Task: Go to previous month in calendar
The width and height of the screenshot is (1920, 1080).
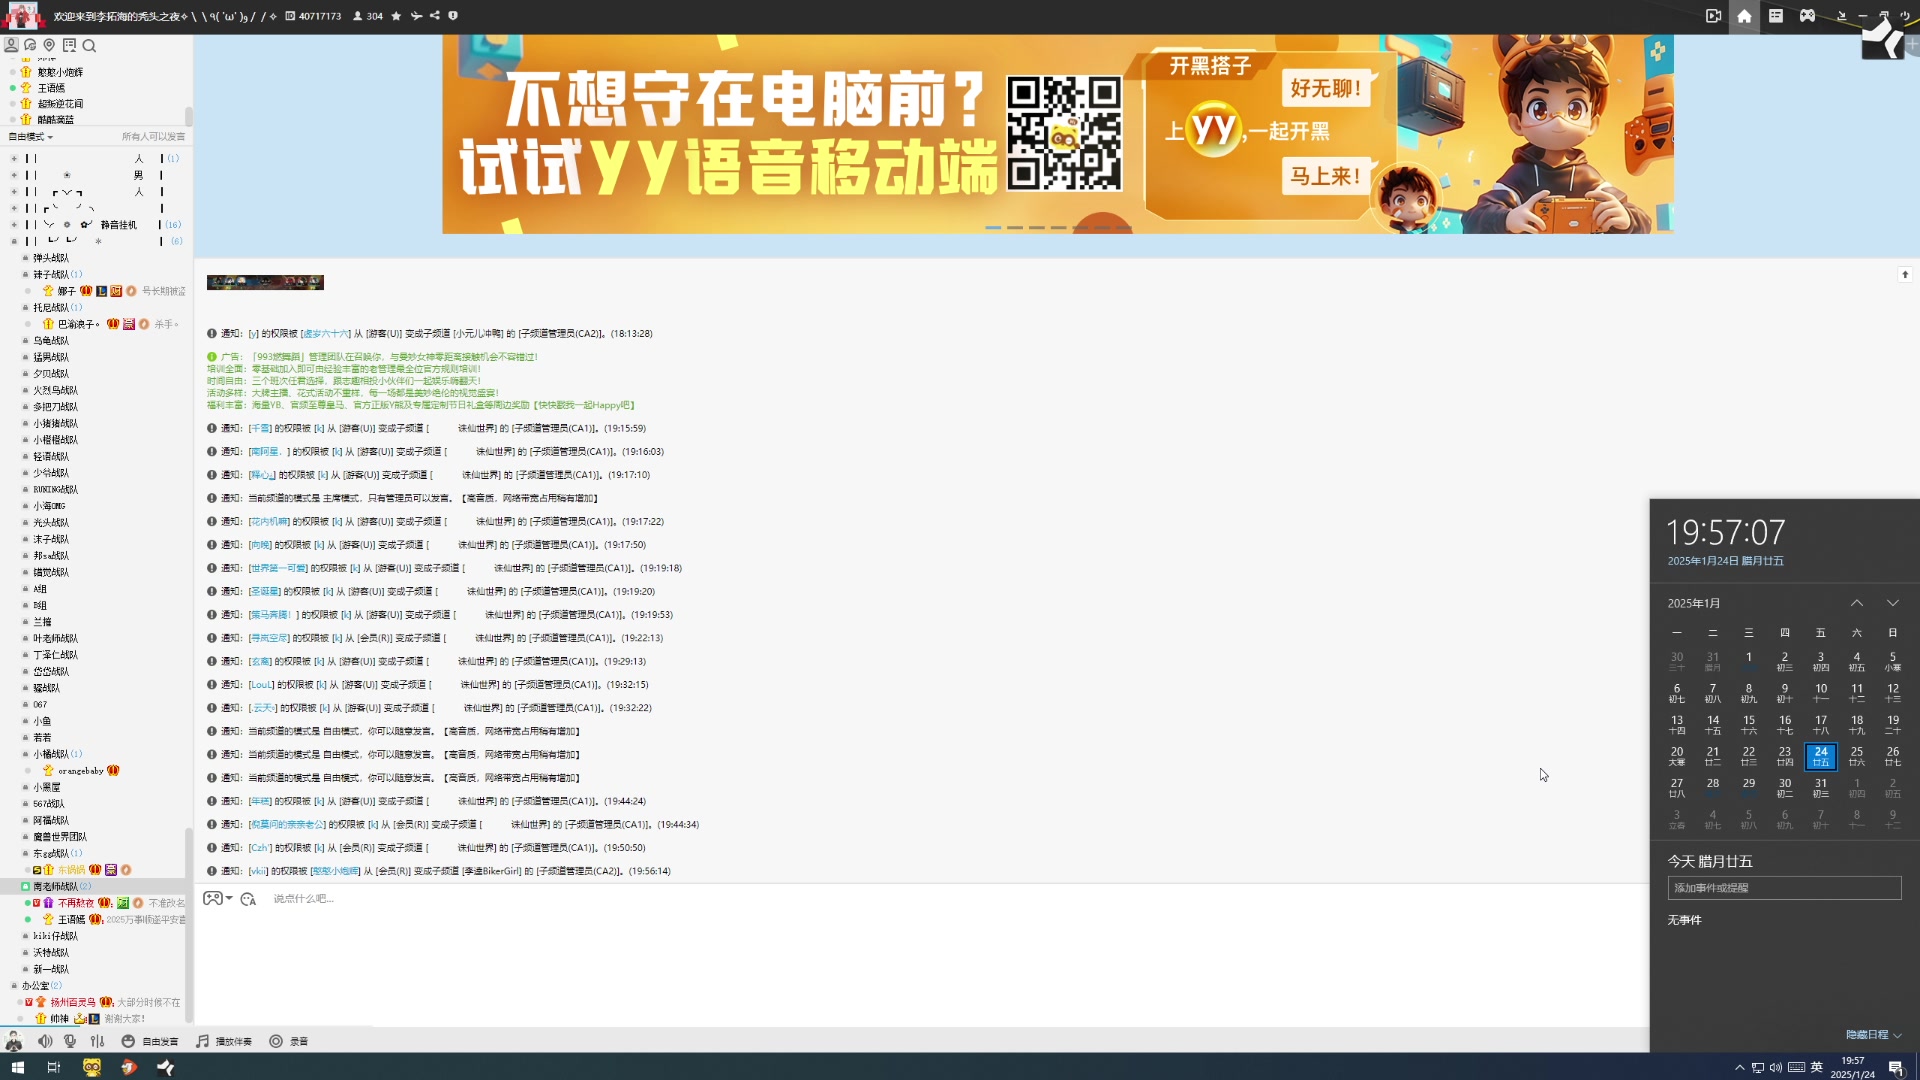Action: (1857, 603)
